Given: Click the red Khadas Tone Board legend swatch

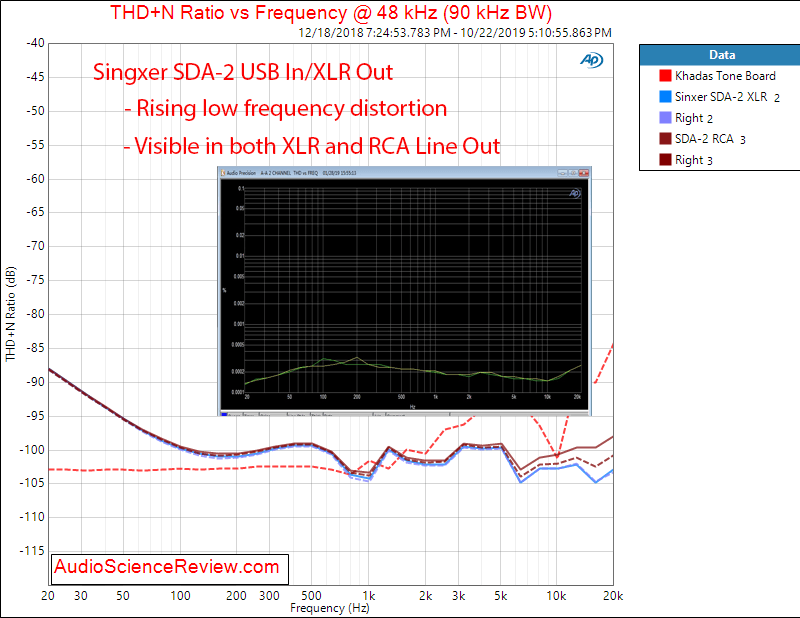Looking at the screenshot, I should [665, 76].
